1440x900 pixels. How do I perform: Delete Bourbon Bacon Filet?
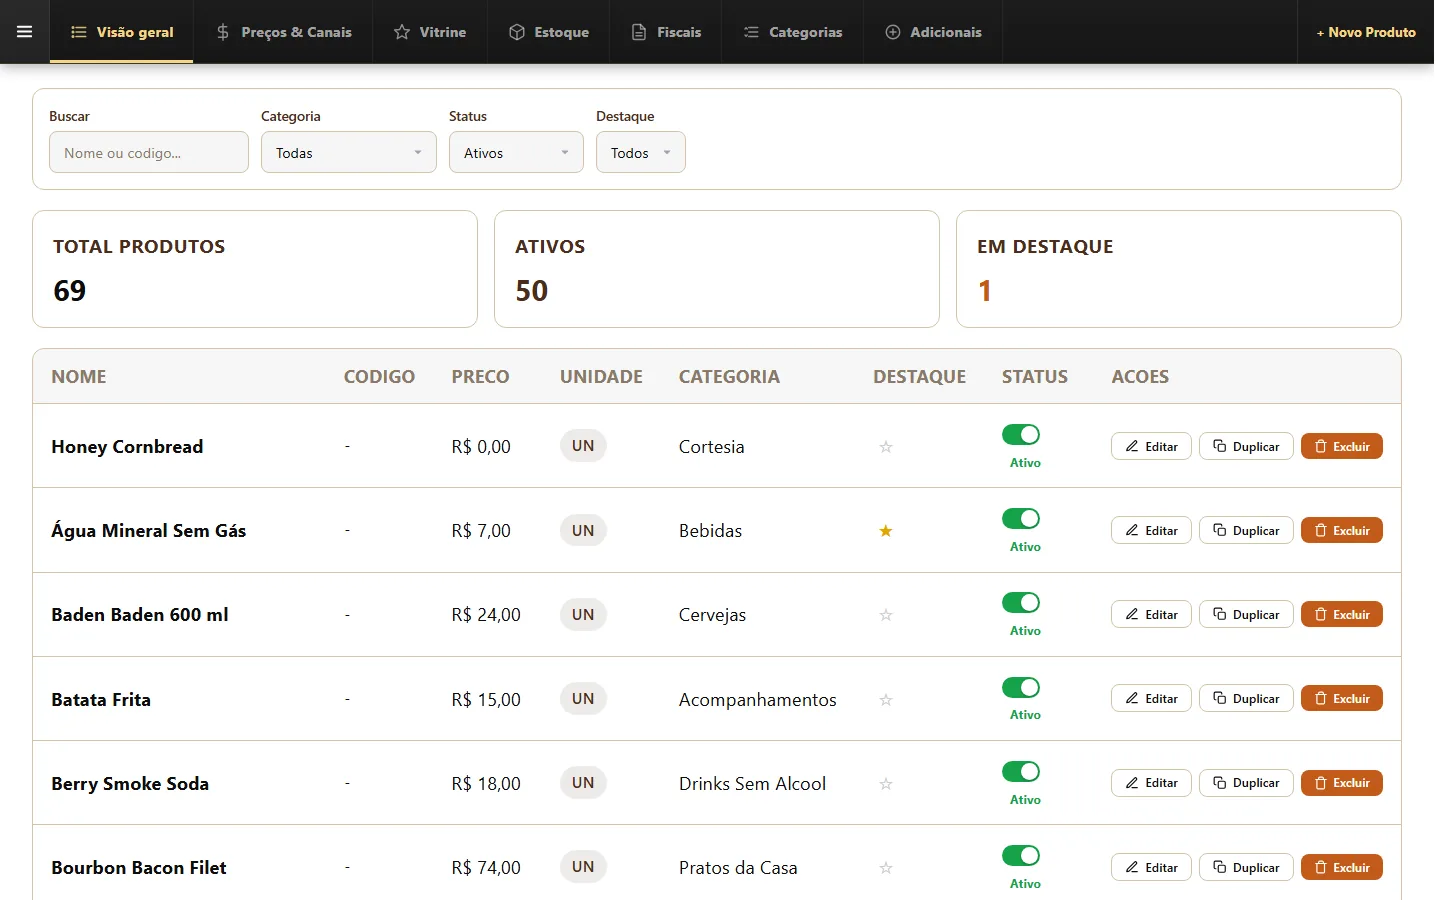[1342, 867]
